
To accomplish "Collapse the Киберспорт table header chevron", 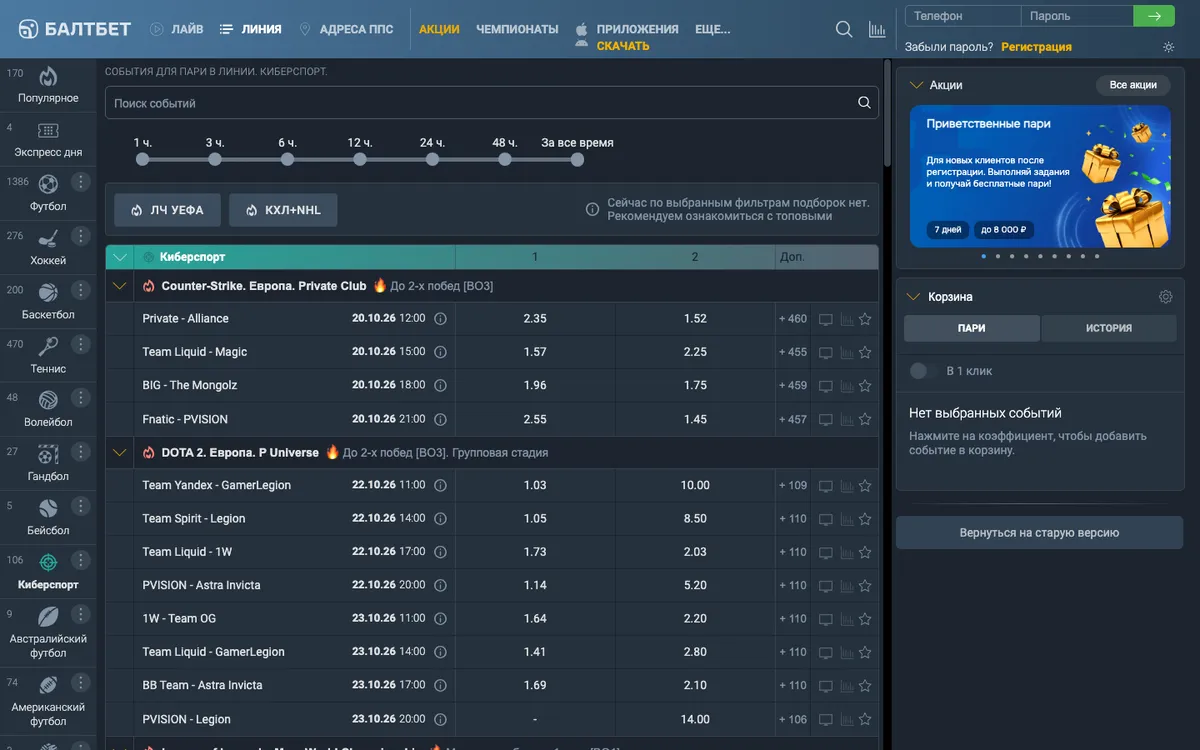I will pyautogui.click(x=120, y=257).
